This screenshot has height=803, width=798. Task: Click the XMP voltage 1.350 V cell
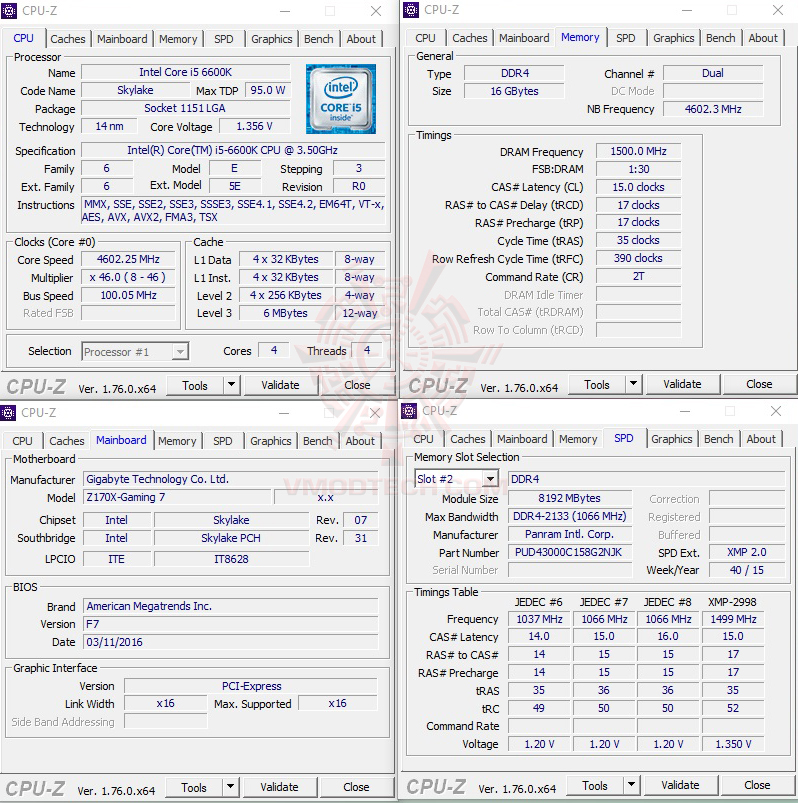coord(733,744)
